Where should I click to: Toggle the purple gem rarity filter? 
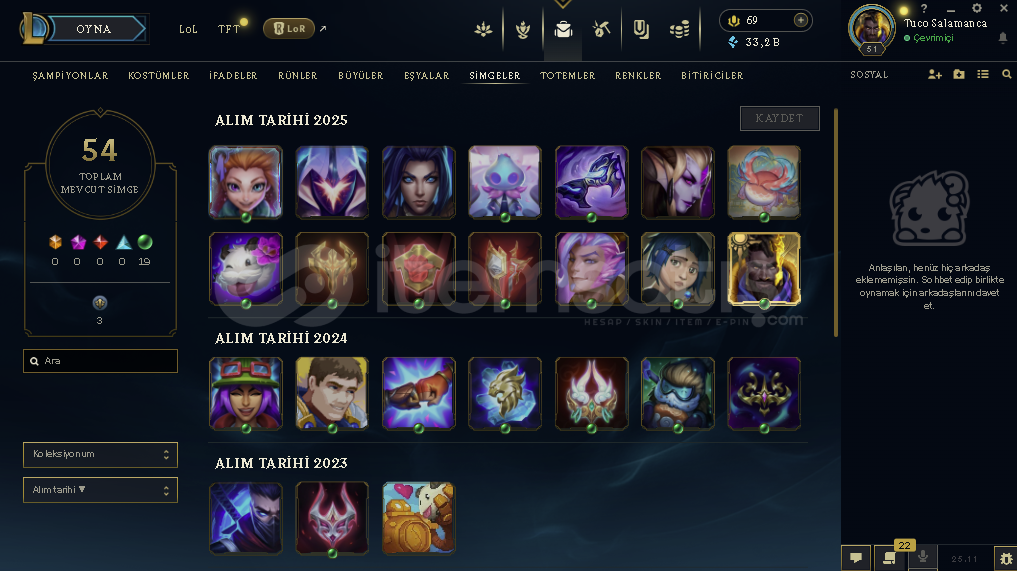[78, 243]
